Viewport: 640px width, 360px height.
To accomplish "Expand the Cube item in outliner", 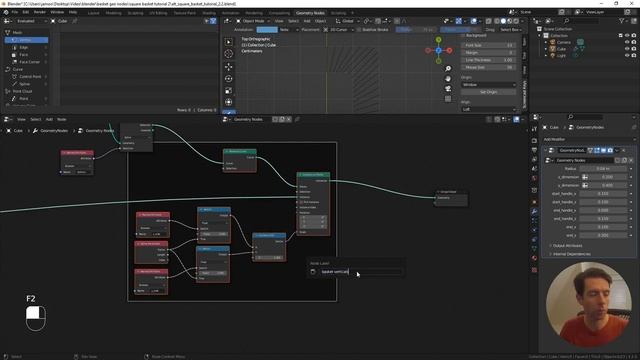I will click(546, 49).
